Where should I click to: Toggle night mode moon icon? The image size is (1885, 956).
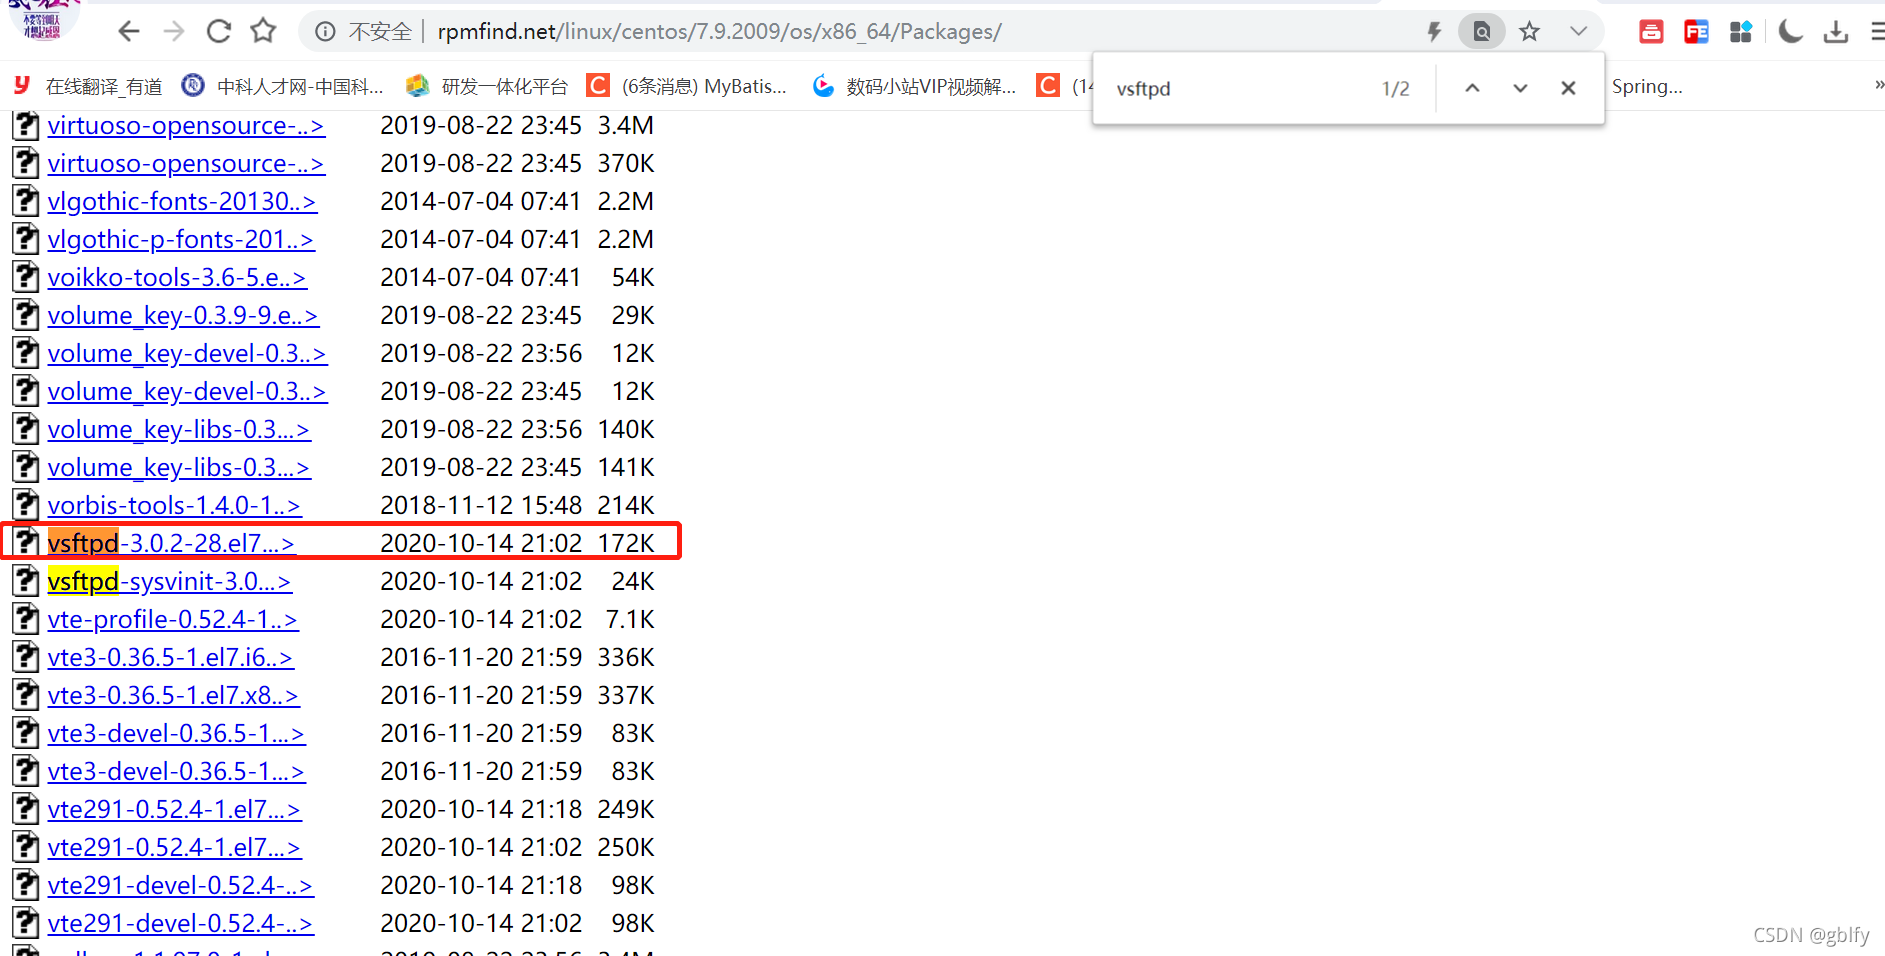[1790, 32]
